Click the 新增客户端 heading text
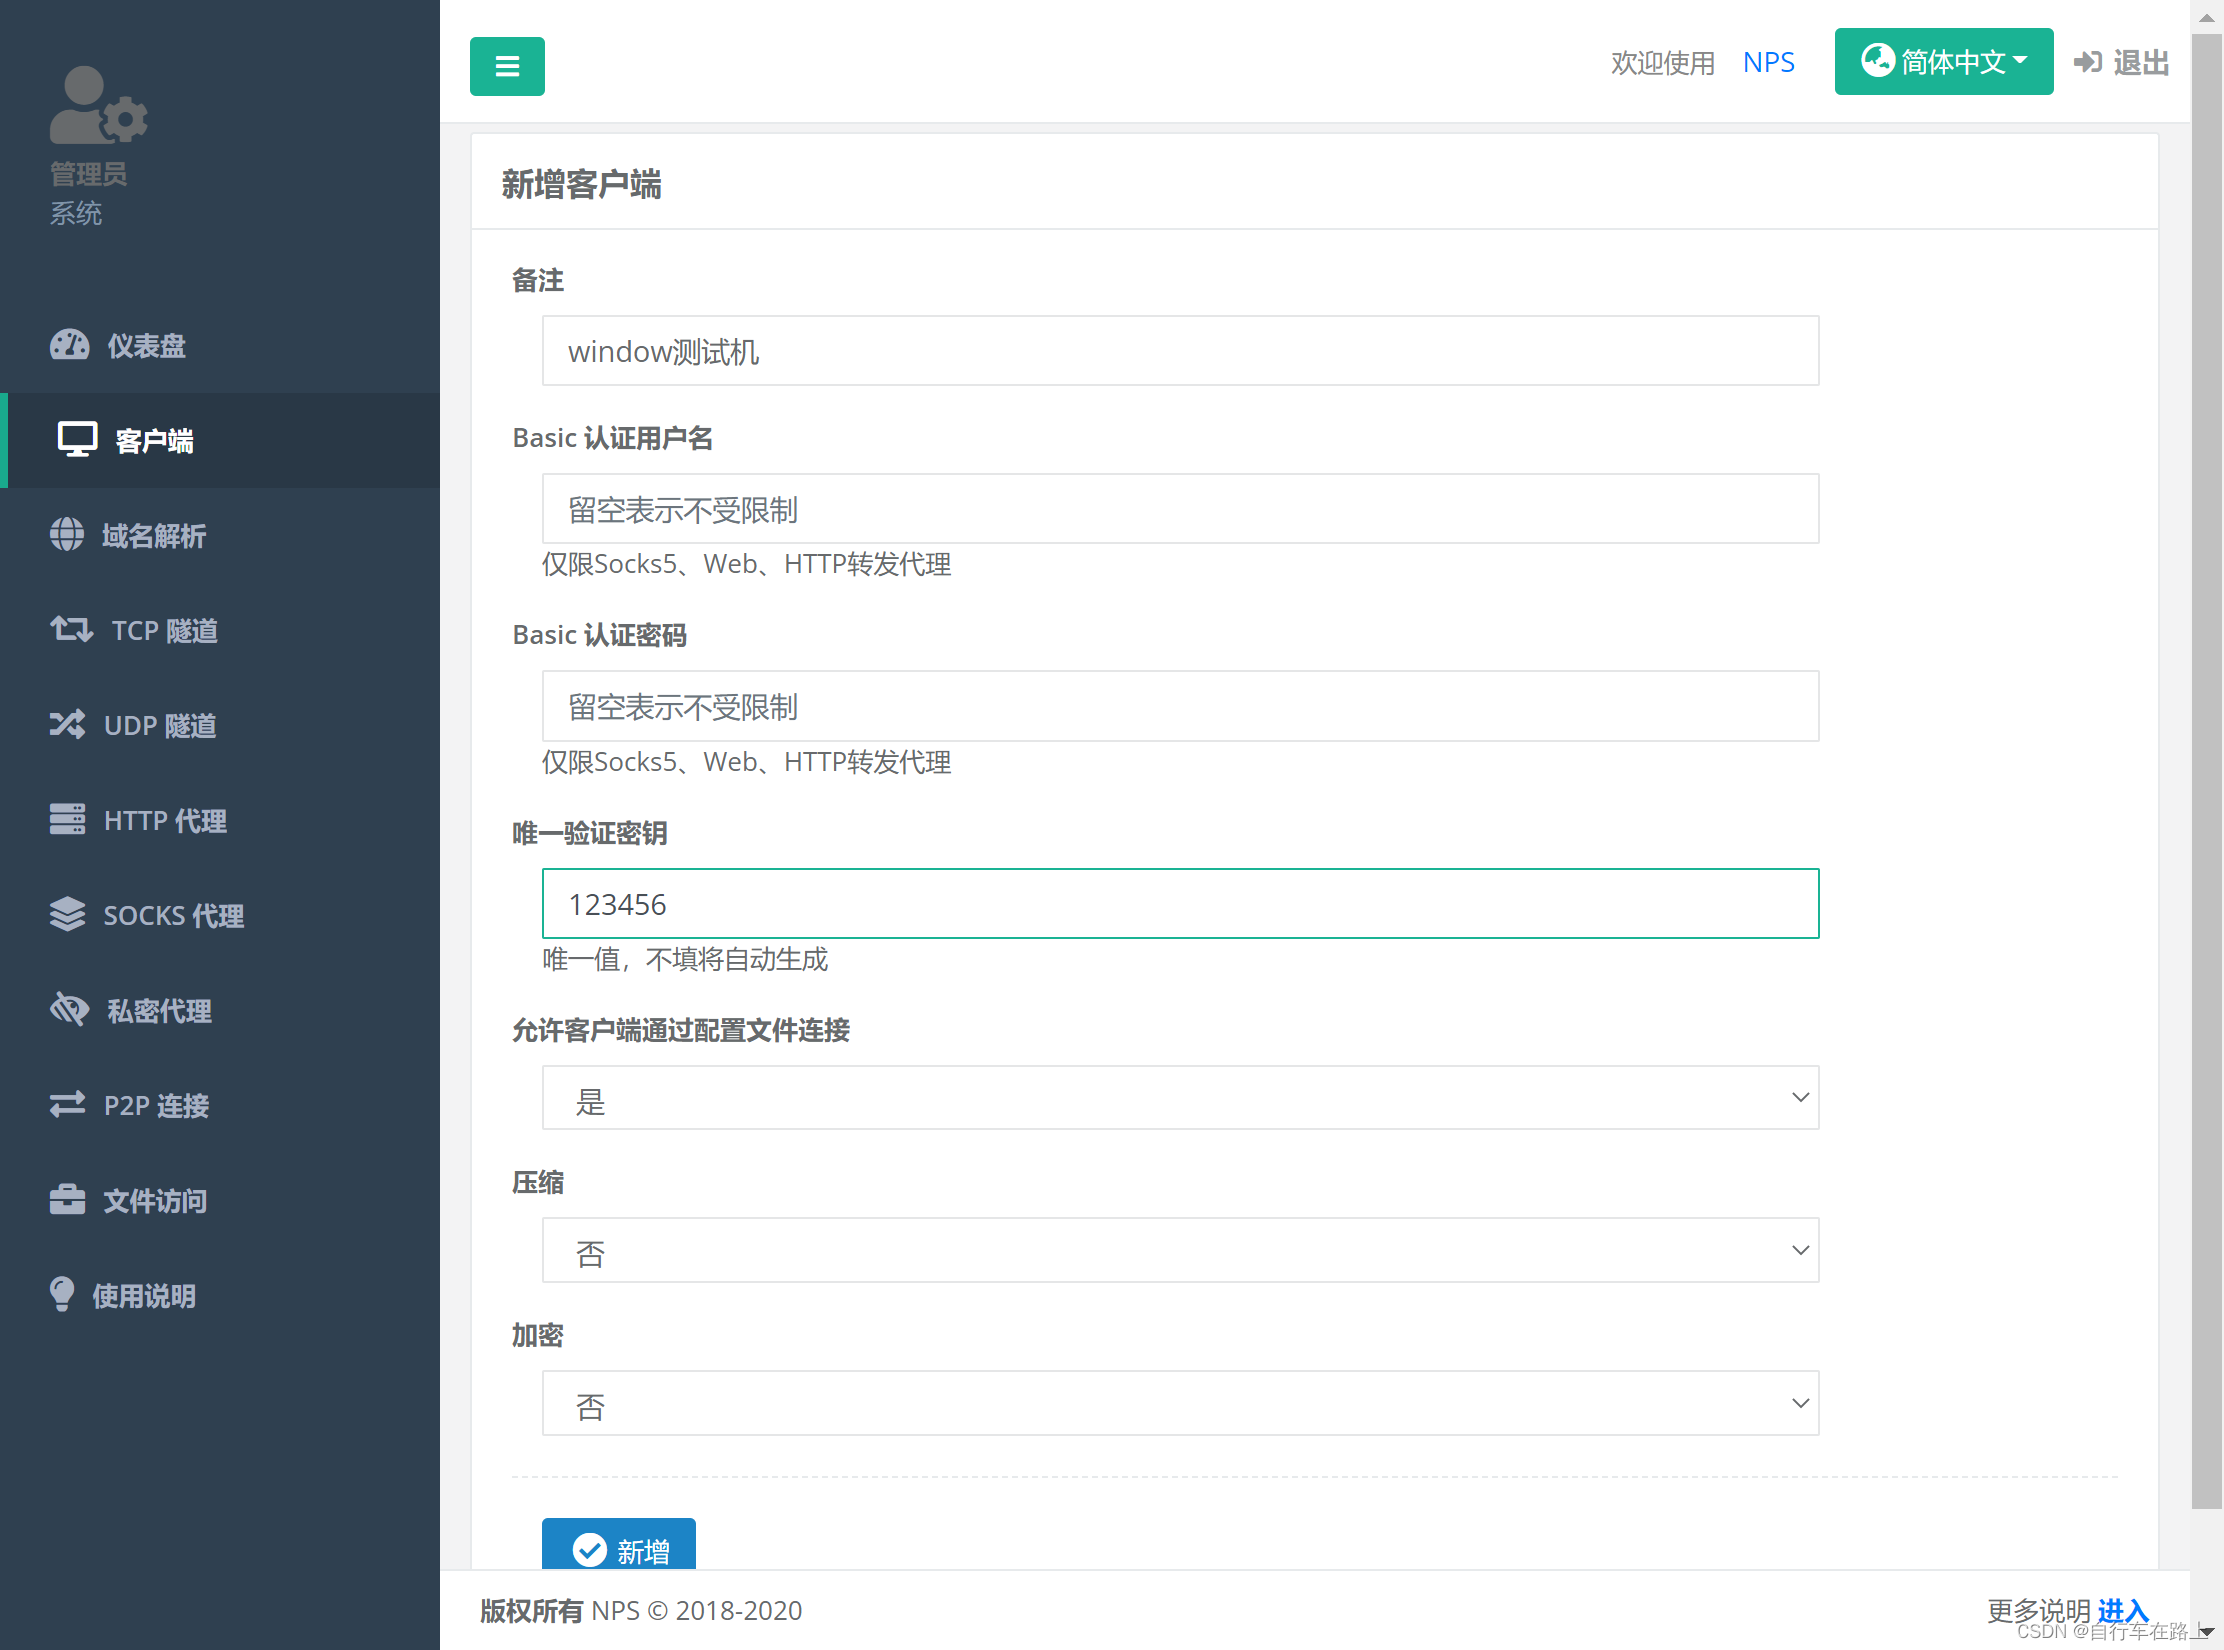Image resolution: width=2224 pixels, height=1650 pixels. (581, 184)
